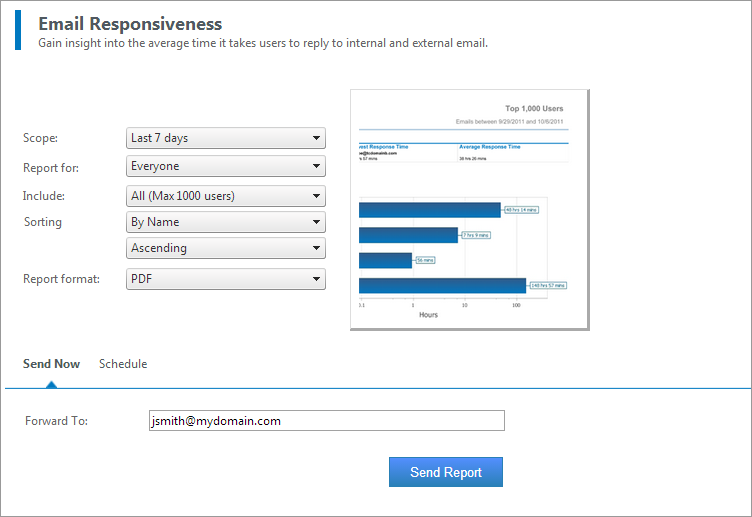The height and width of the screenshot is (517, 752).
Task: Click the report preview thumbnail
Action: click(x=470, y=210)
